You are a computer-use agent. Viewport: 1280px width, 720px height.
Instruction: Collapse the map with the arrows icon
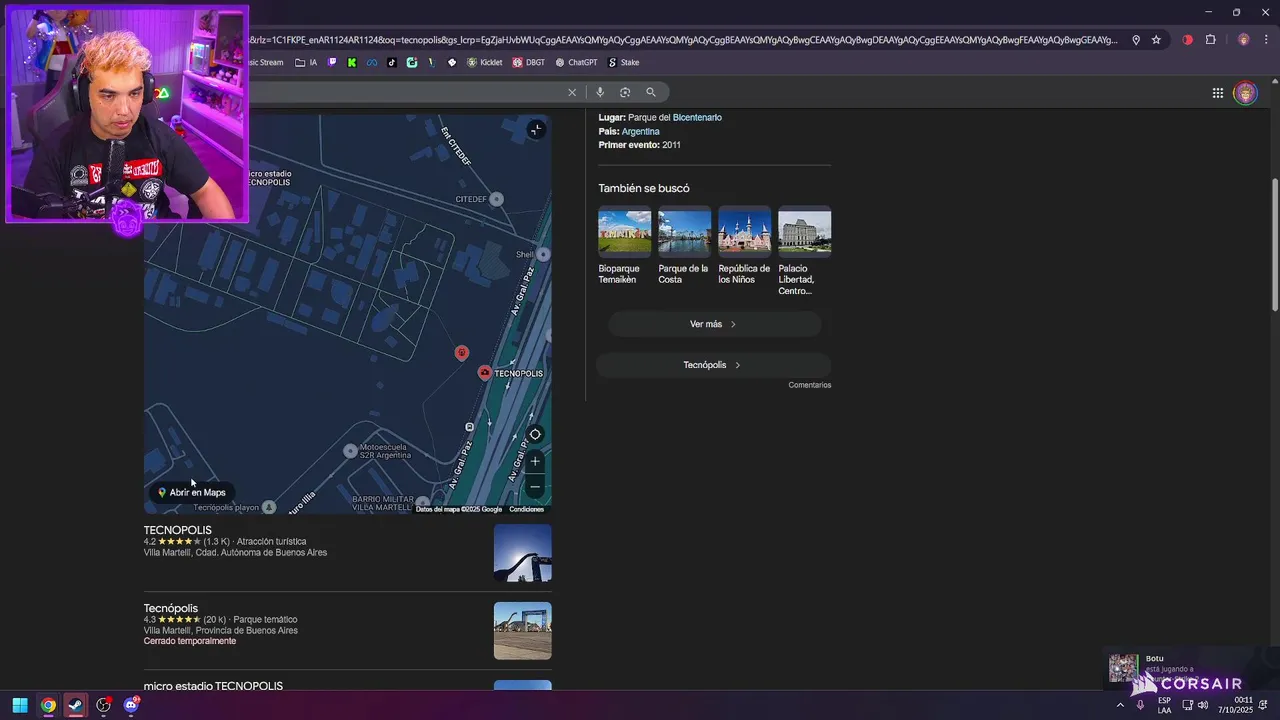click(x=536, y=129)
